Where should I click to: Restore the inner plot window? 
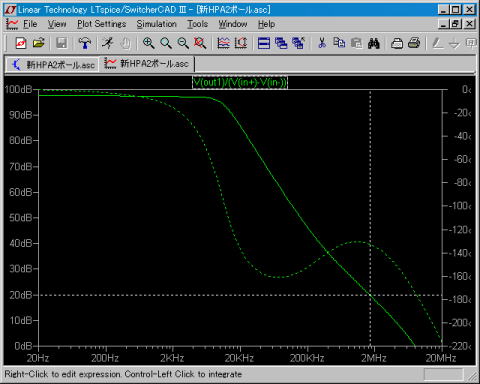(x=456, y=24)
